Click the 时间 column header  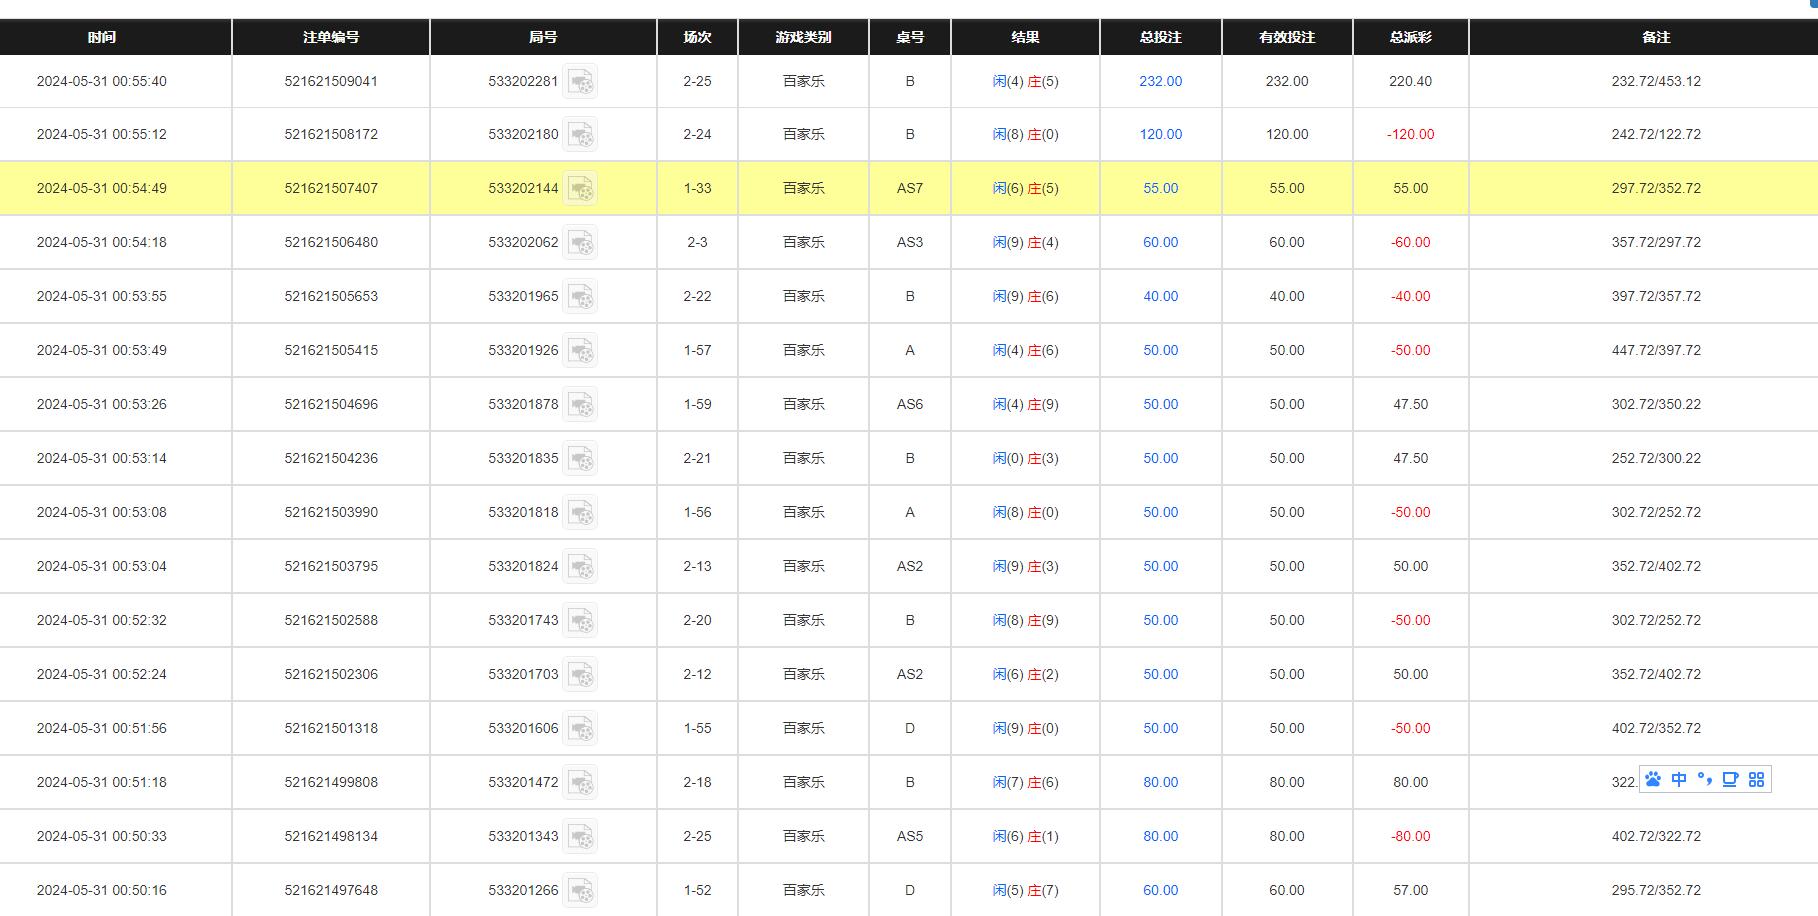click(101, 37)
